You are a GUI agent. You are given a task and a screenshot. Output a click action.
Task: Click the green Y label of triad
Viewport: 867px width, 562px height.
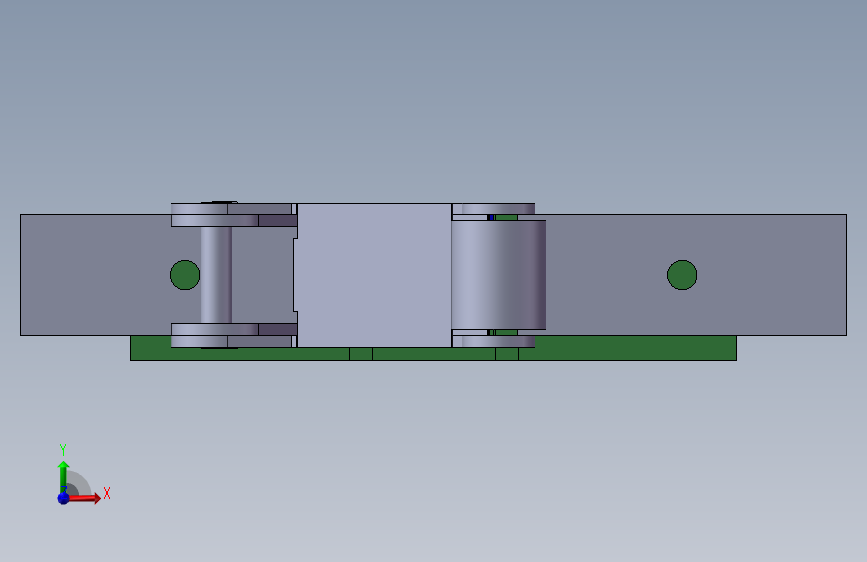coord(63,450)
